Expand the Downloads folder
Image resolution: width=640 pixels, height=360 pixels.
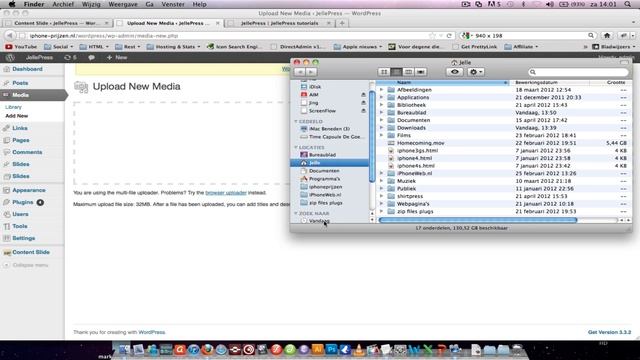[382, 128]
